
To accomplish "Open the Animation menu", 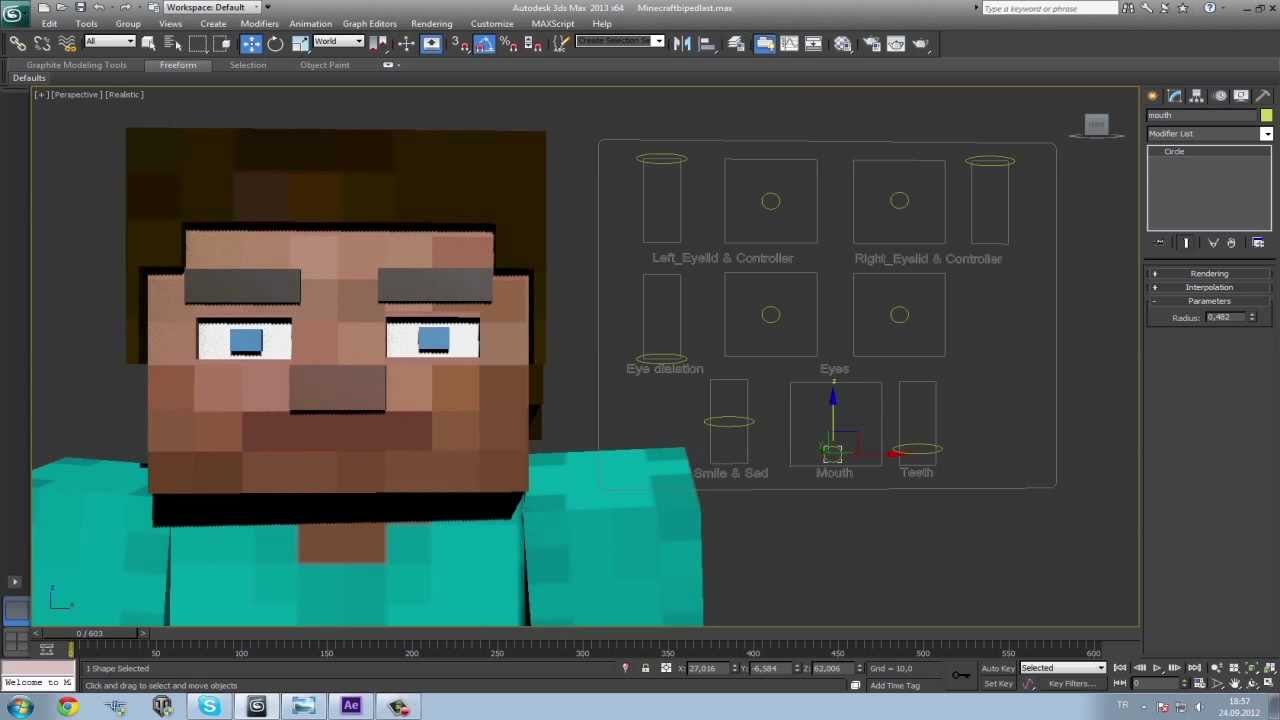I will click(310, 23).
